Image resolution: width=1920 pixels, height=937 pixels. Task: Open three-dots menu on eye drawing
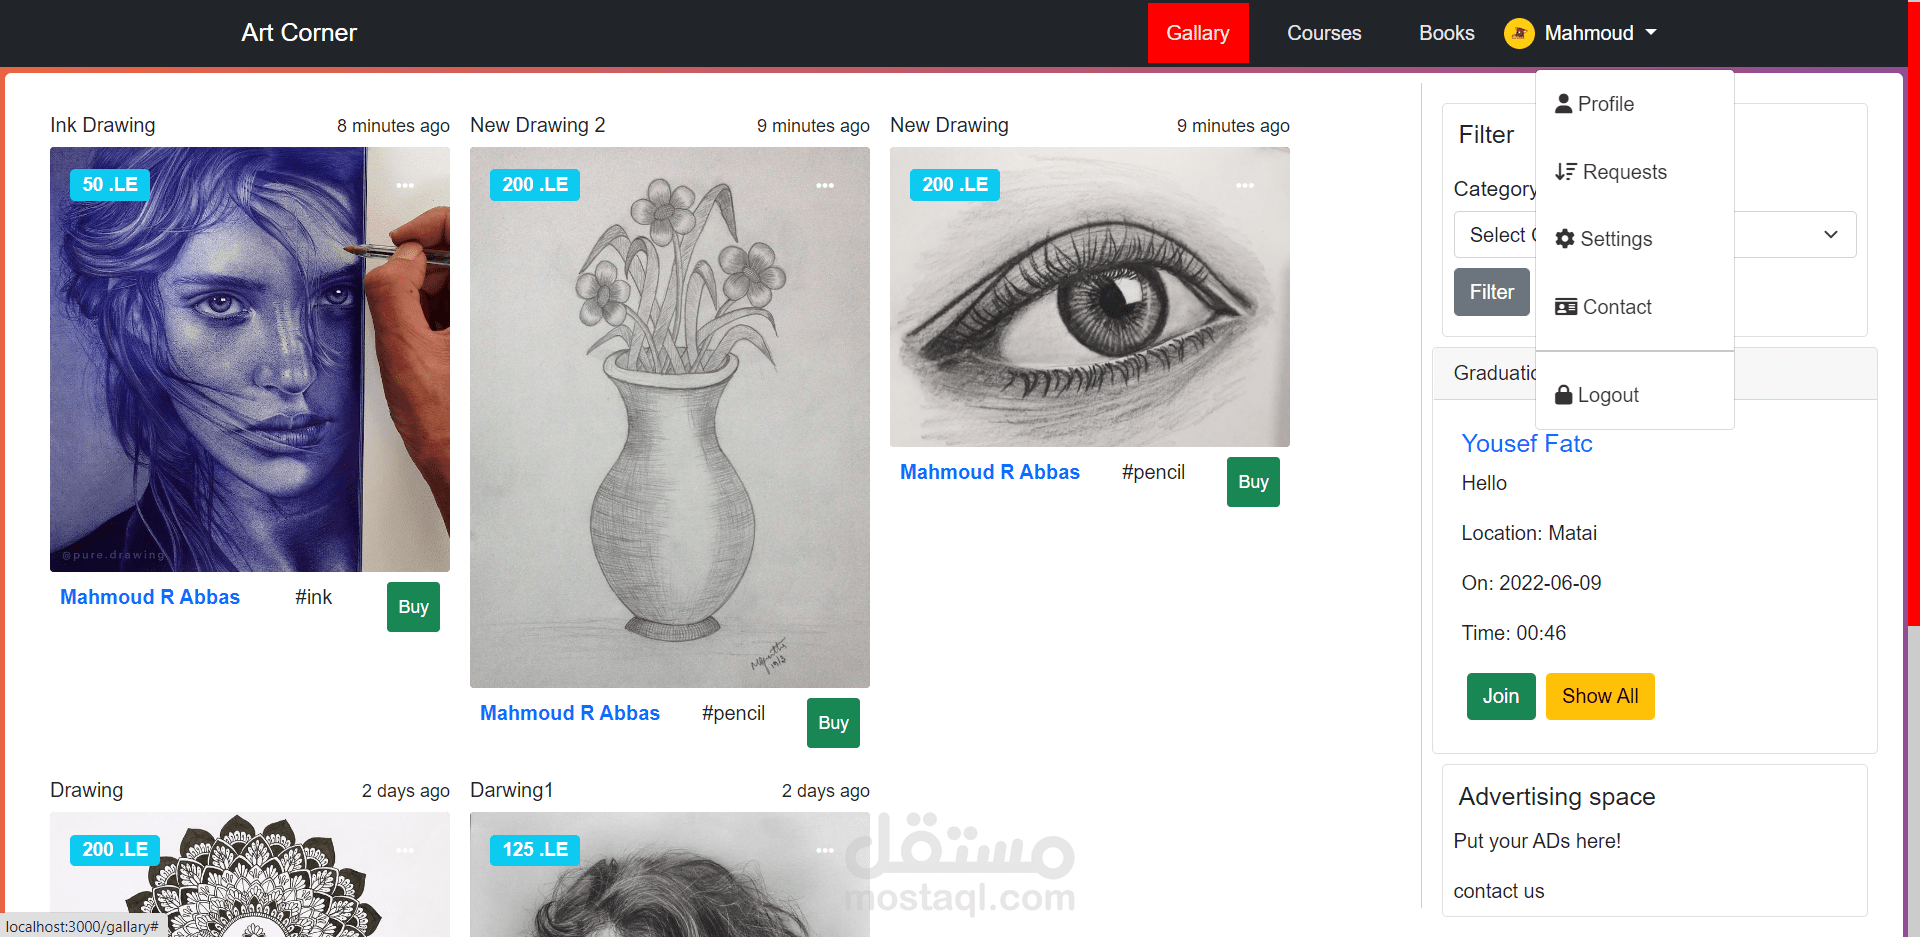[x=1245, y=185]
